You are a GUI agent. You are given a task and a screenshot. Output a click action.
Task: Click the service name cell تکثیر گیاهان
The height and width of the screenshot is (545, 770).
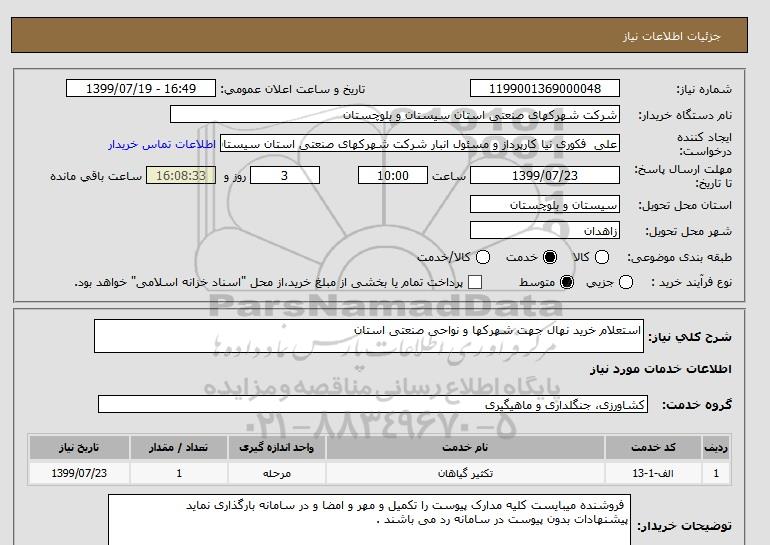coord(465,473)
